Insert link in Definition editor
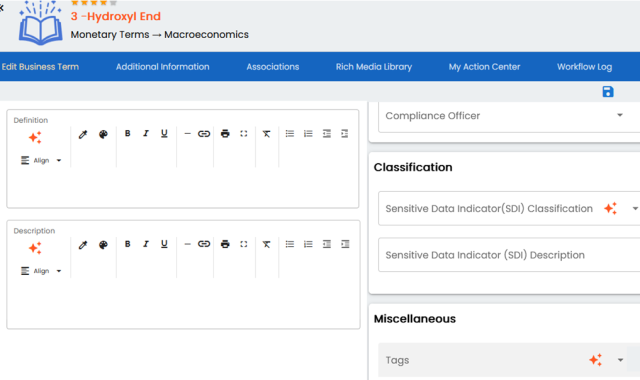The image size is (640, 380). point(204,133)
